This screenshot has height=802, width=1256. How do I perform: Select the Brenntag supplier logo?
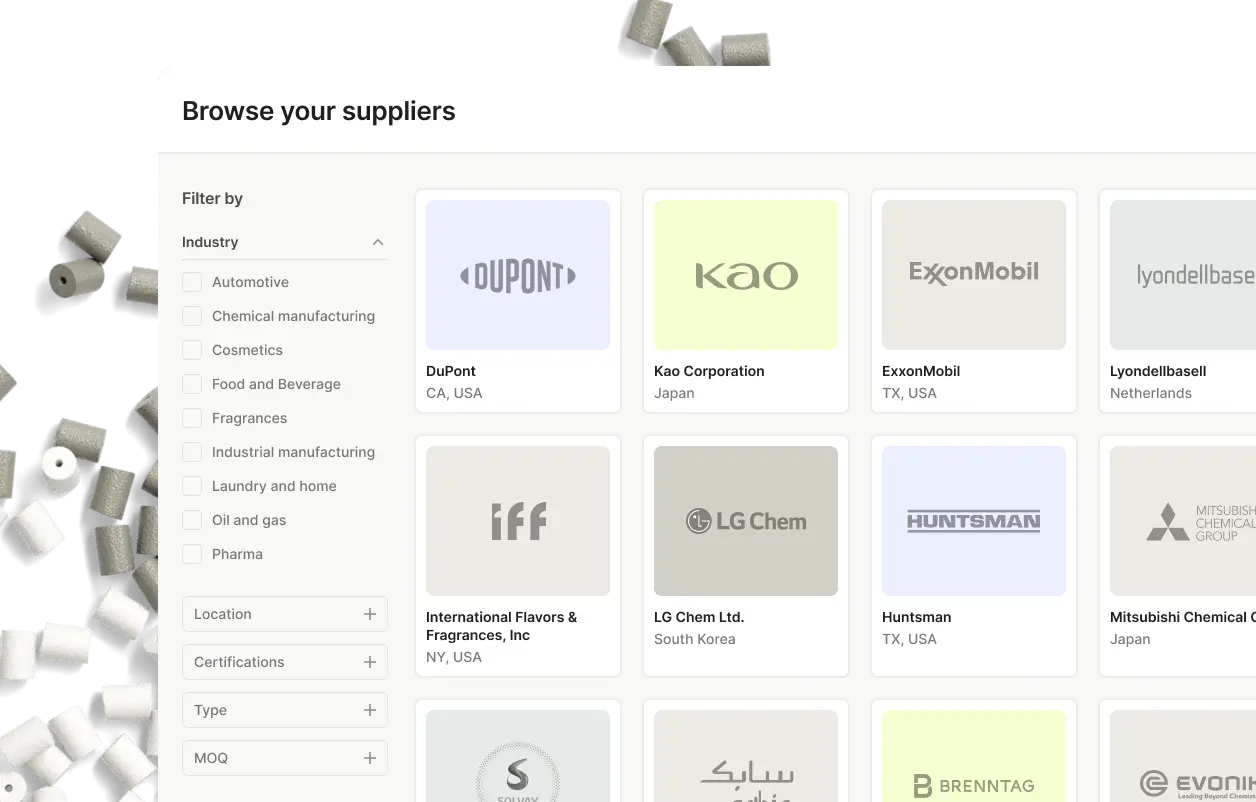coord(973,760)
